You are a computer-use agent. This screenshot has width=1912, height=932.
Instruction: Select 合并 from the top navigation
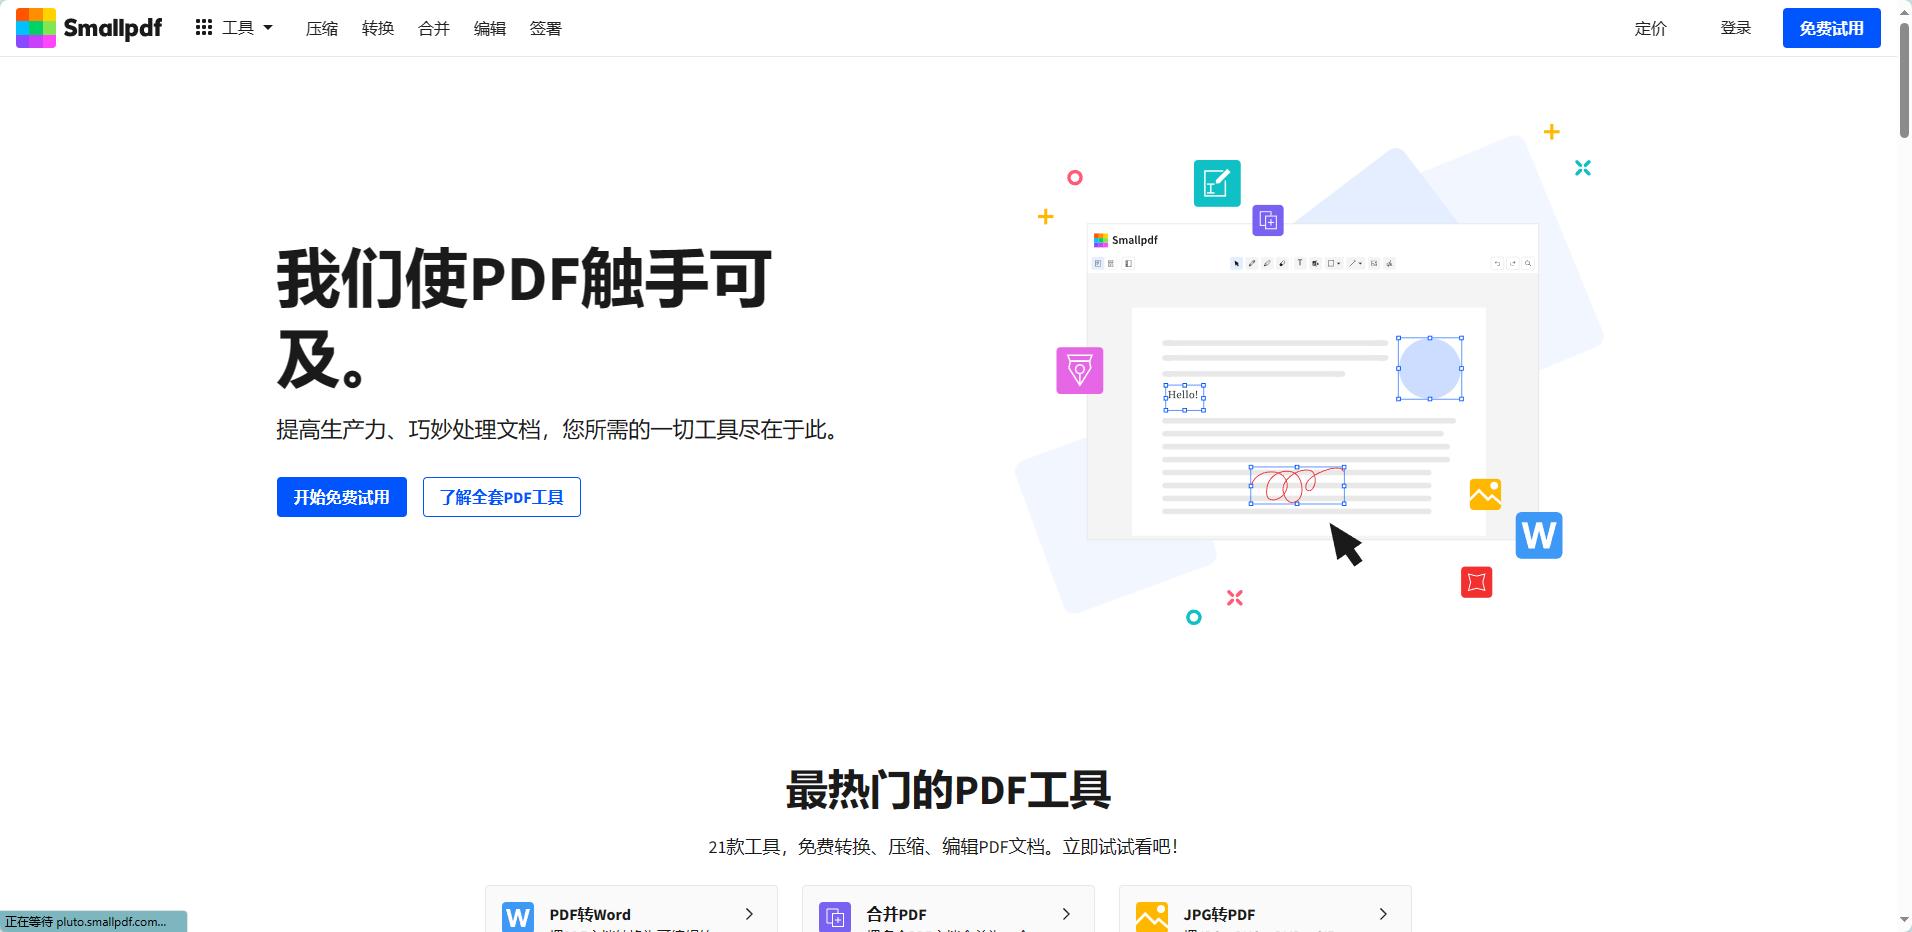pos(432,28)
